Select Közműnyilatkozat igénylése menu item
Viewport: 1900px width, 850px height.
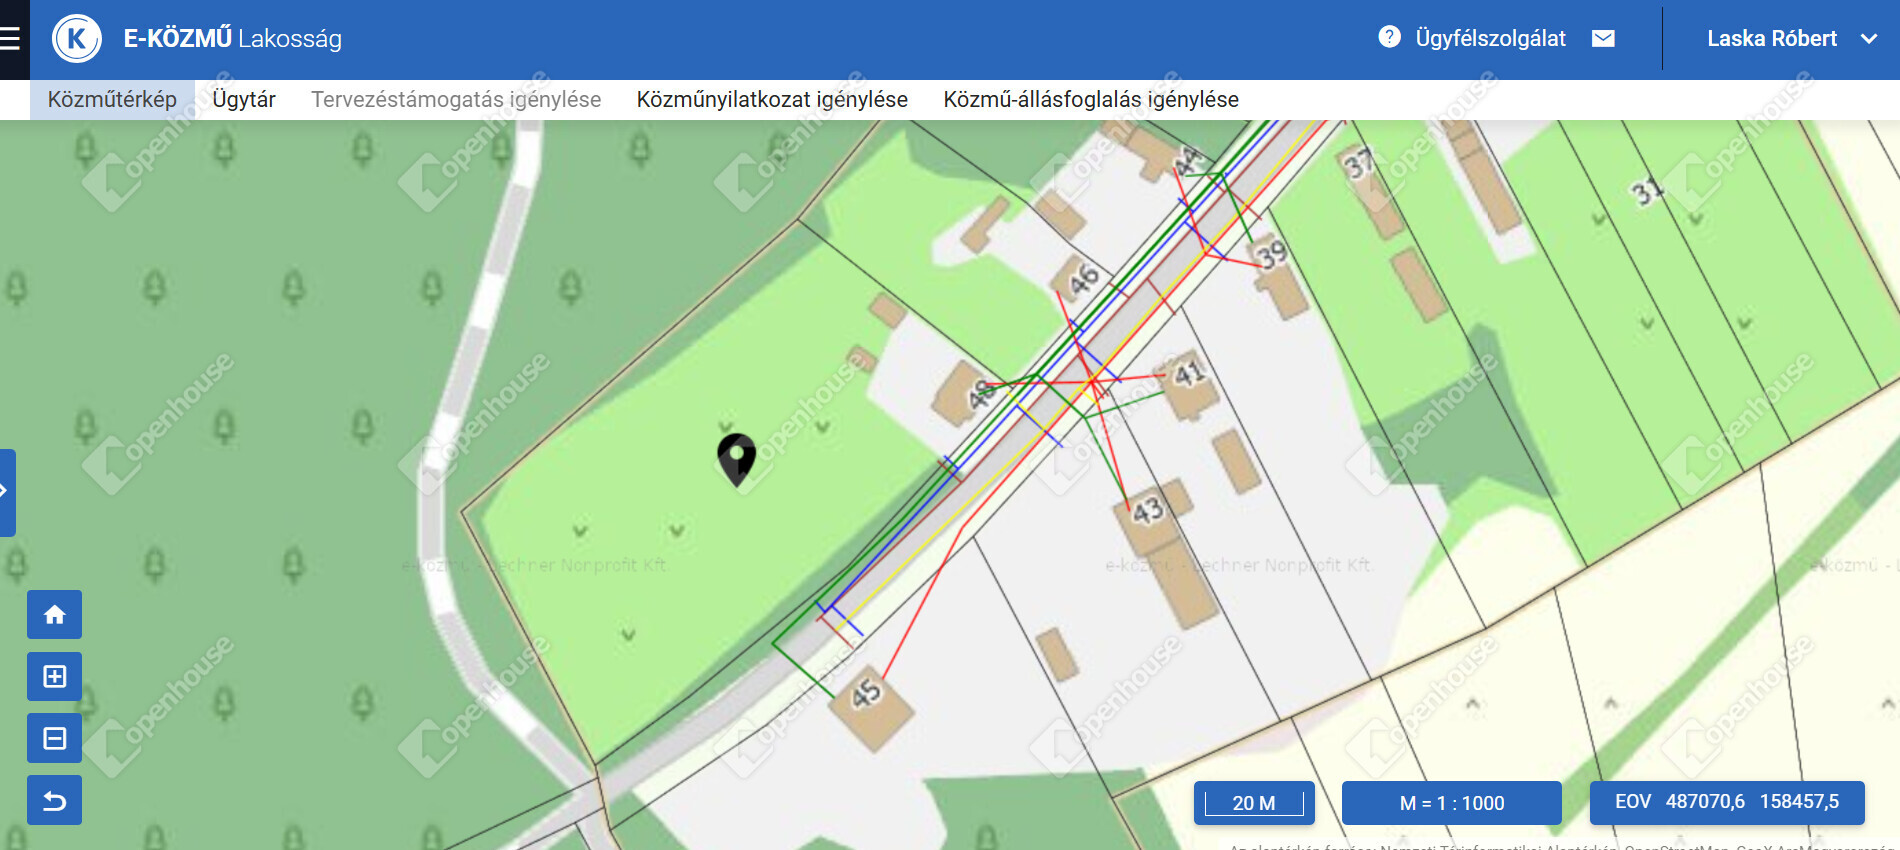(772, 100)
